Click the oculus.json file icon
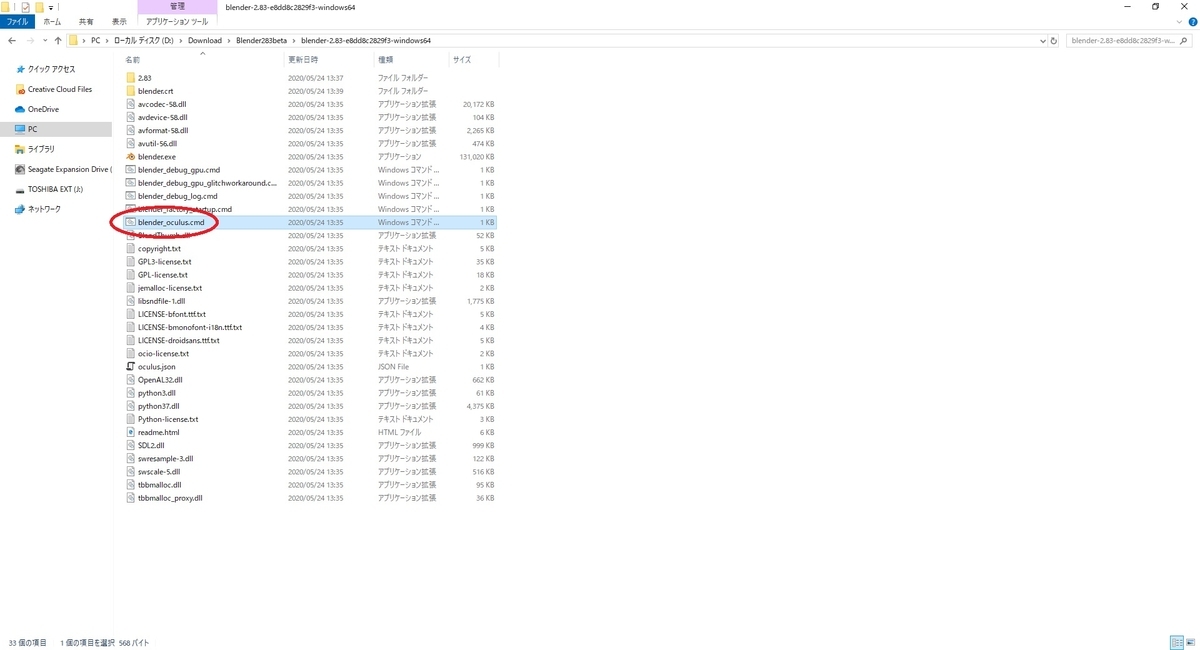Viewport: 1200px width, 650px height. 131,367
